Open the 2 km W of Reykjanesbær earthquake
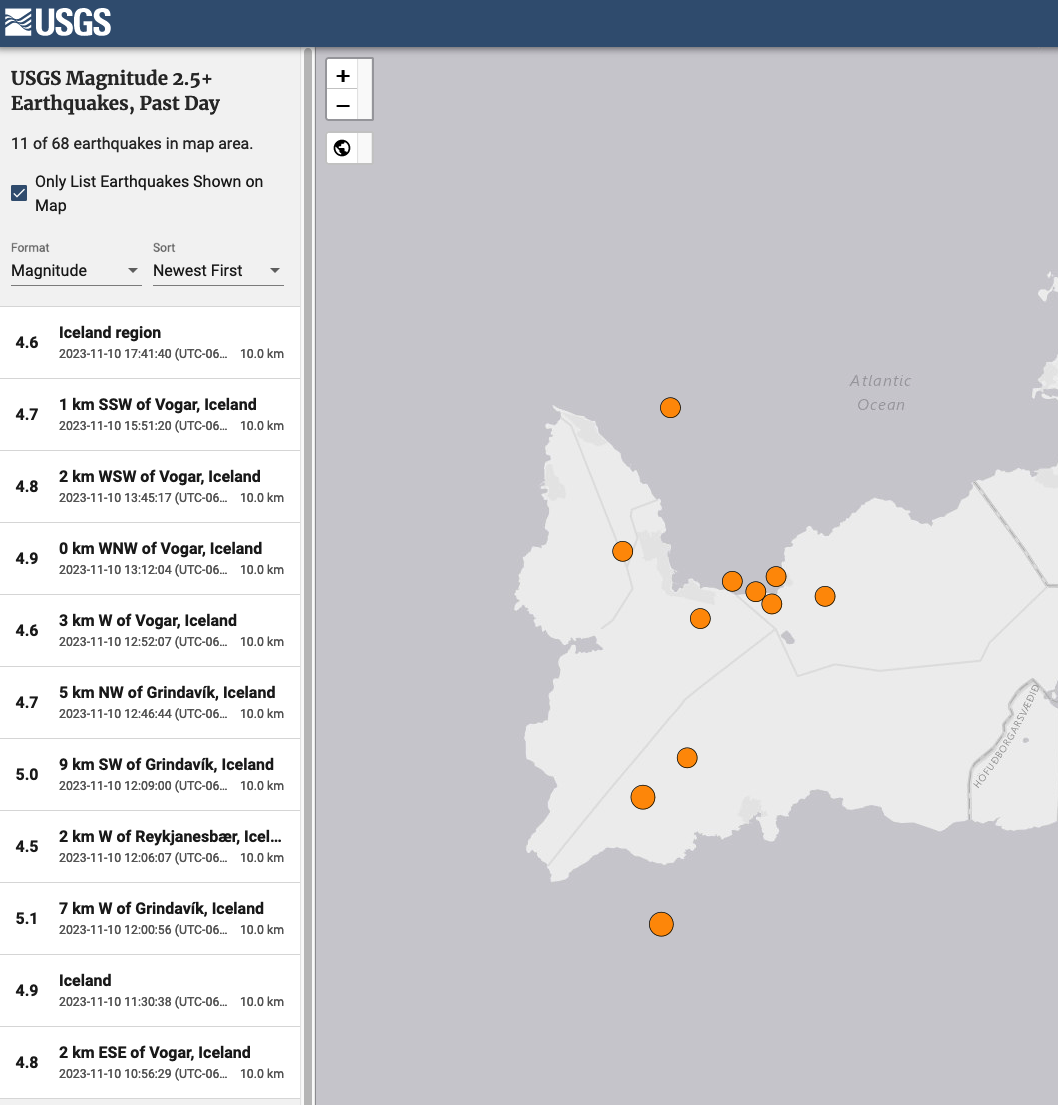Screen dimensions: 1058x1105 tap(150, 846)
